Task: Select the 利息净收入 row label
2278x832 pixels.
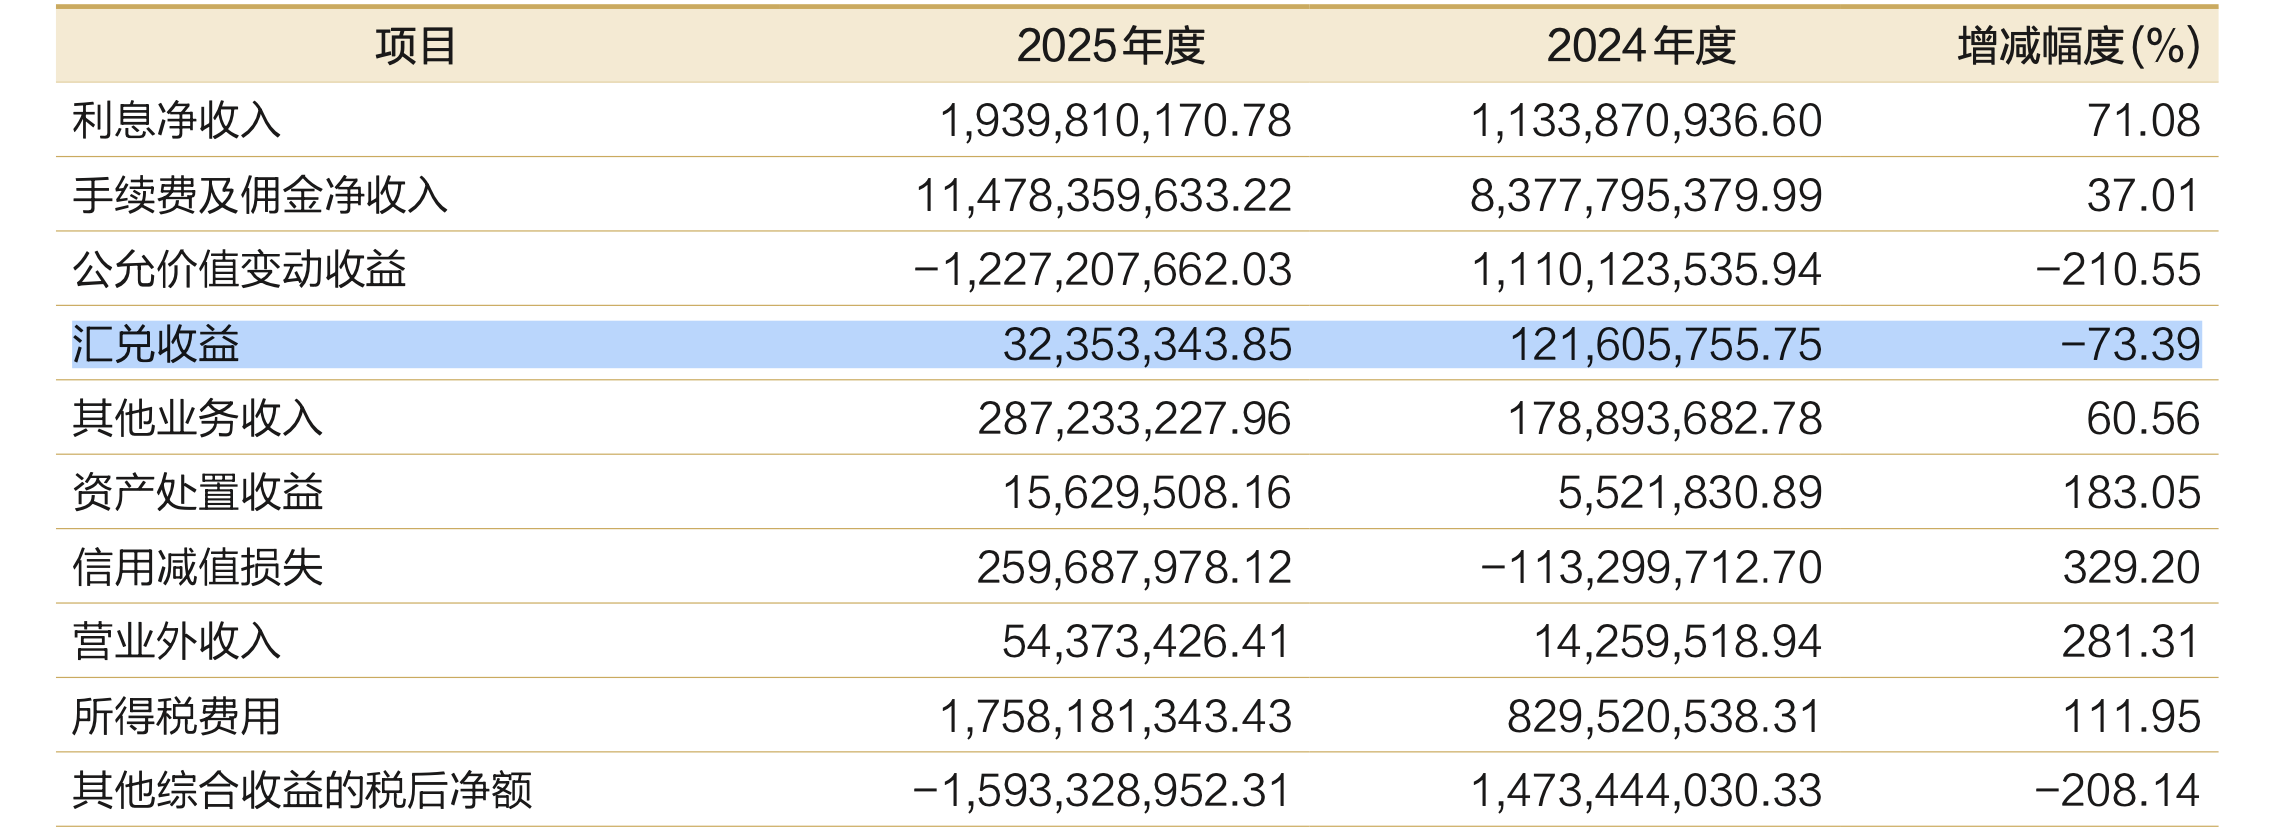Action: (176, 120)
